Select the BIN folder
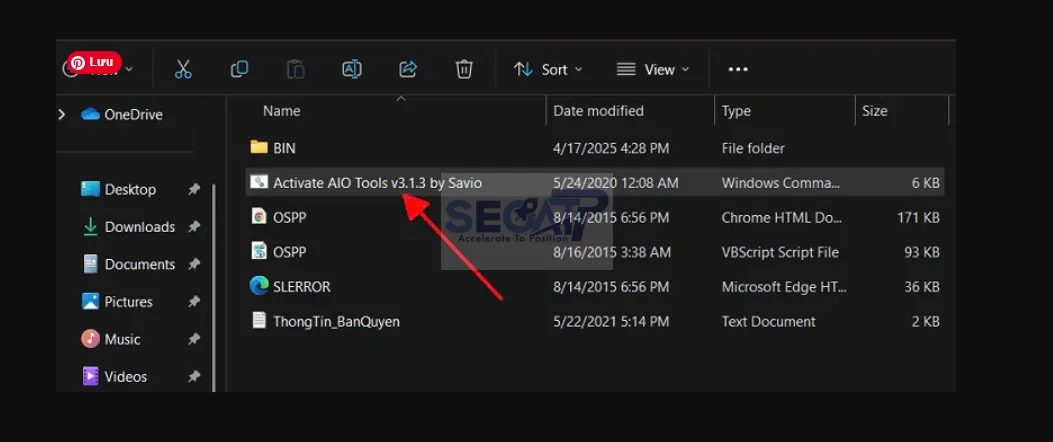This screenshot has width=1053, height=442. coord(594,148)
